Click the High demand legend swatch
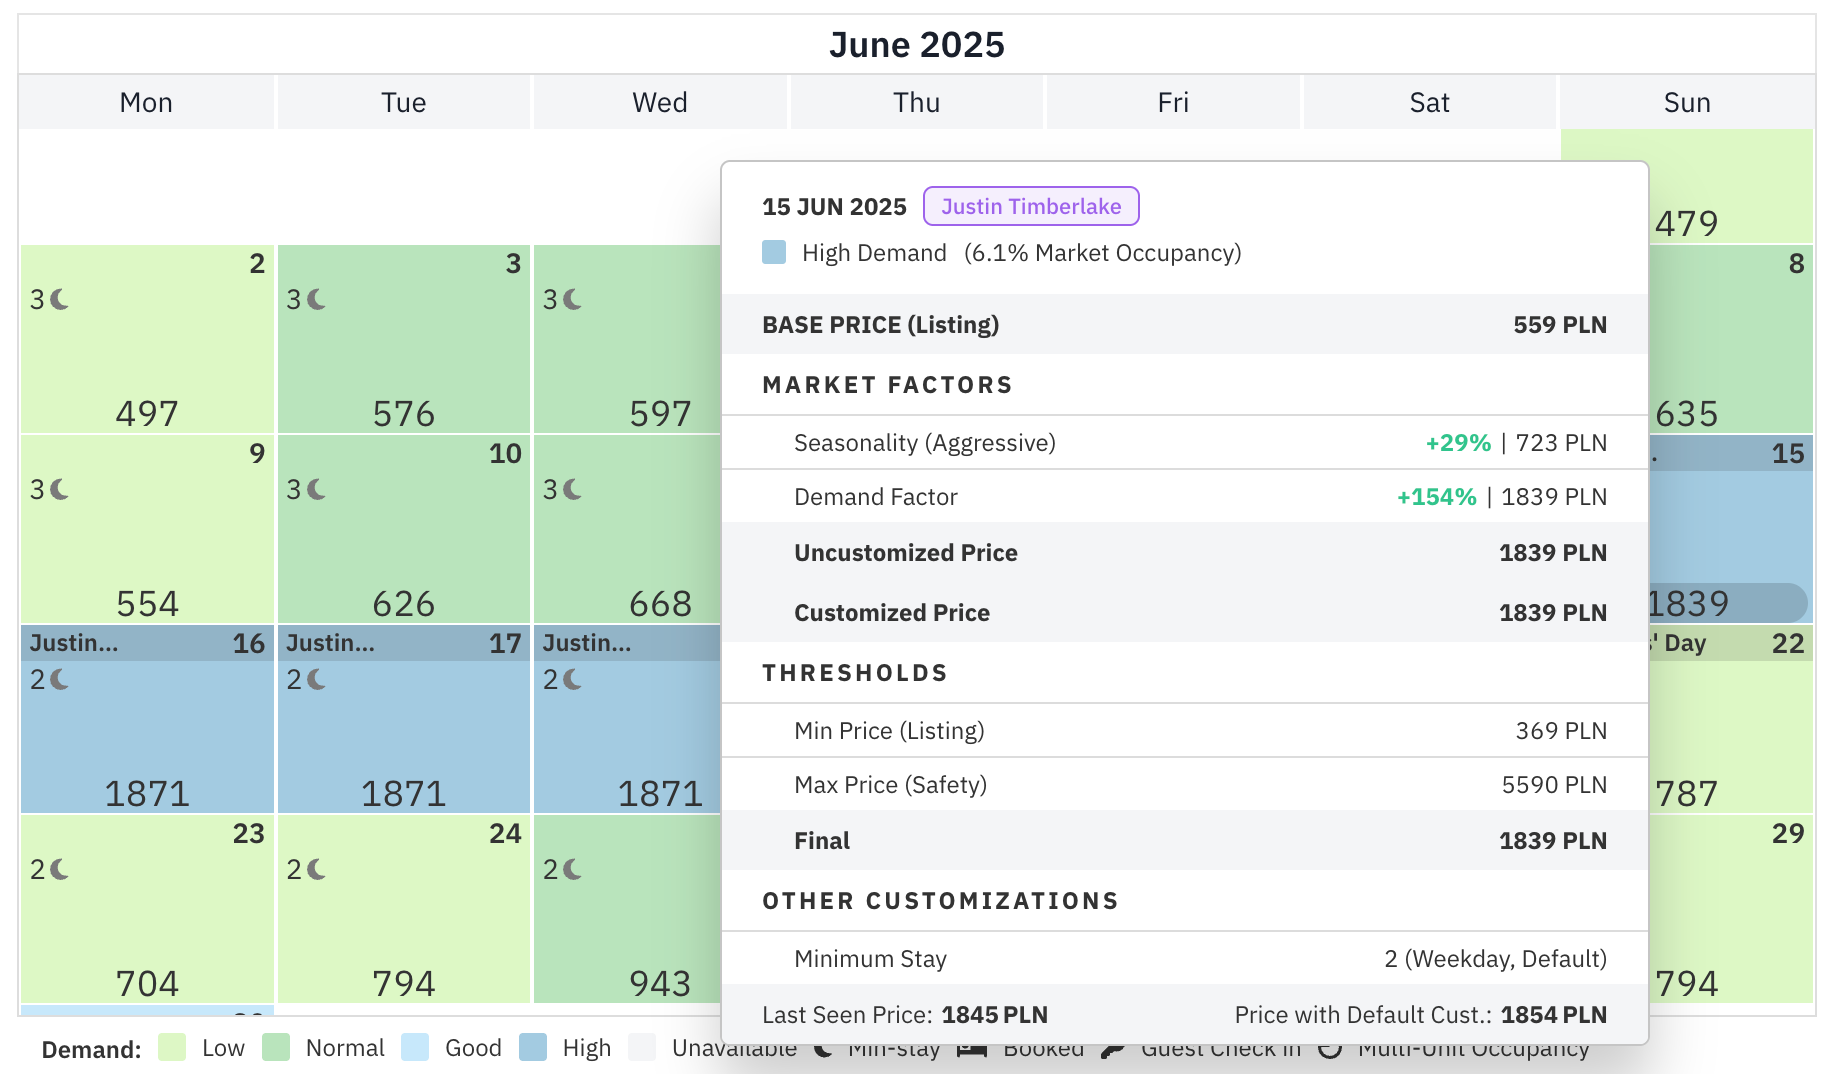Image resolution: width=1832 pixels, height=1074 pixels. point(533,1047)
